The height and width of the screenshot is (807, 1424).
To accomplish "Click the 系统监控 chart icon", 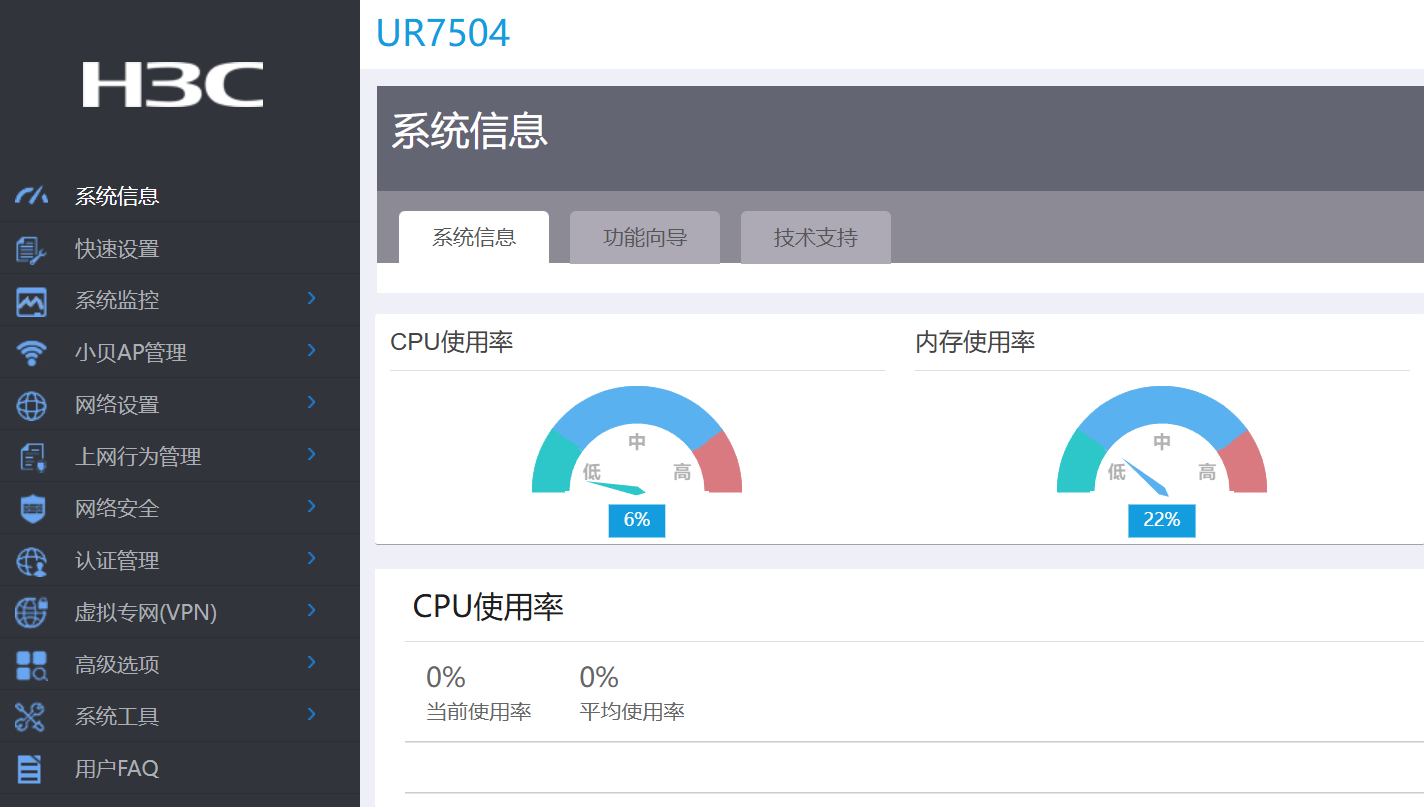I will (x=31, y=301).
